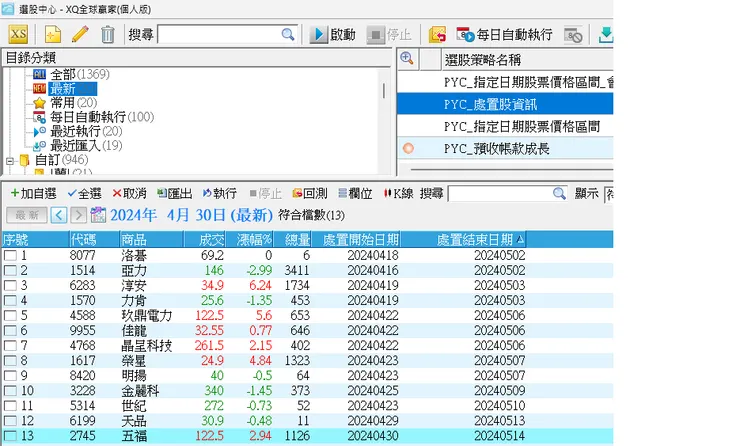The width and height of the screenshot is (740, 446).
Task: Check the box for row 2 亞力
Action: (x=10, y=270)
